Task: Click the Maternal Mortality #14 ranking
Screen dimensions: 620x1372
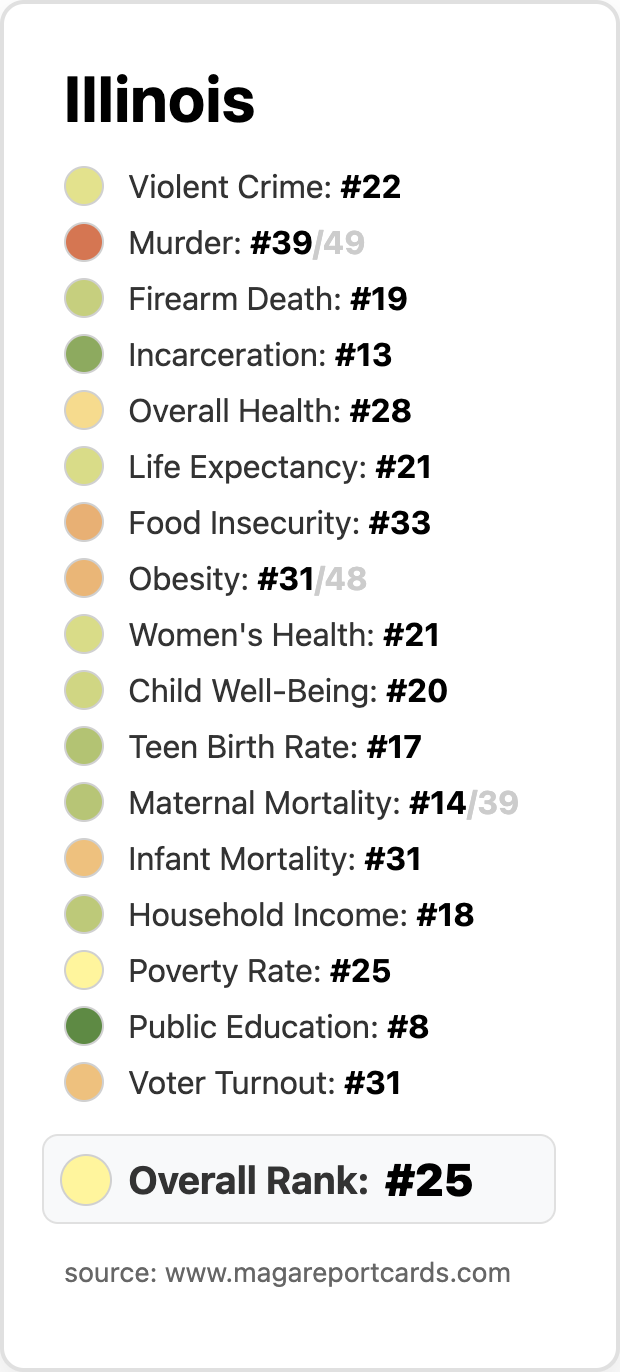Action: click(324, 803)
